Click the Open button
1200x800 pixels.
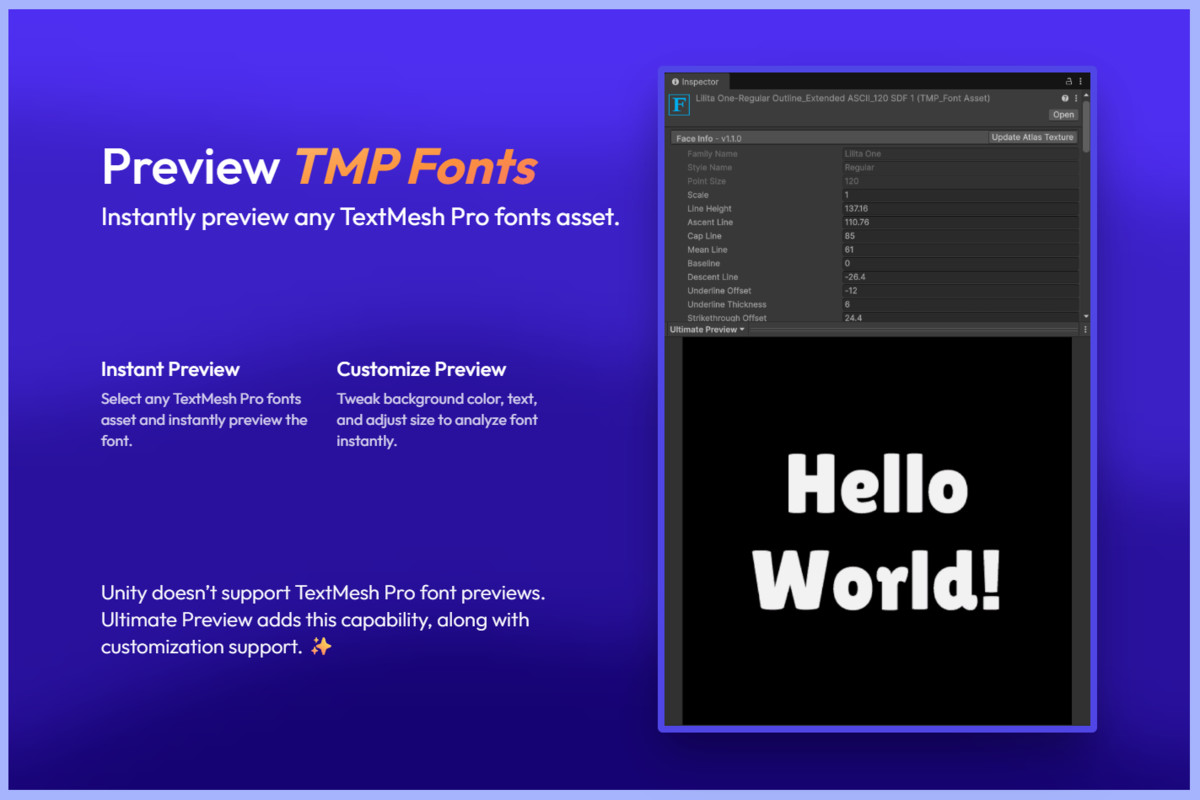click(1063, 115)
